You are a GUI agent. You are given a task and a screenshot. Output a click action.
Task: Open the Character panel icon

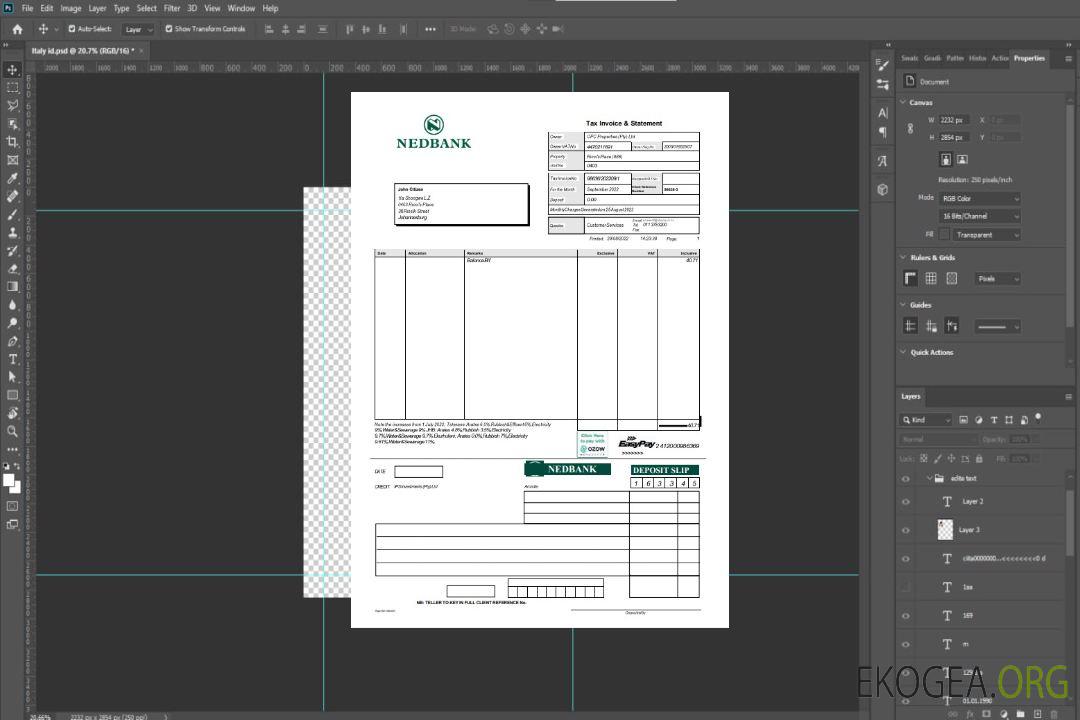coord(883,112)
